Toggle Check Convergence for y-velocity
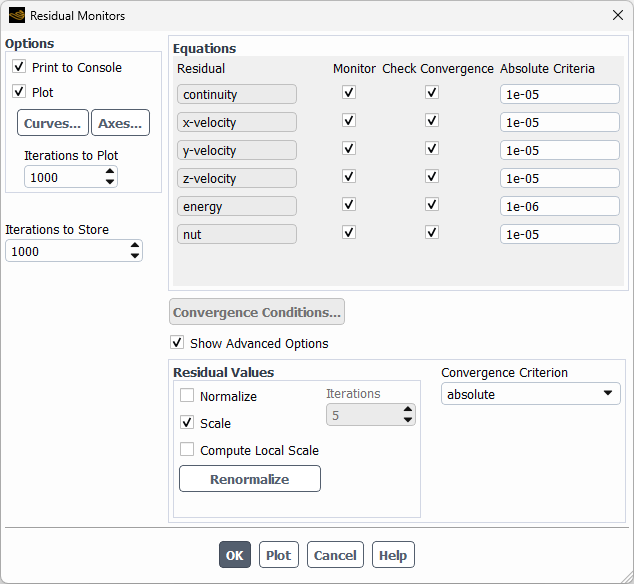The height and width of the screenshot is (584, 634). pyautogui.click(x=432, y=148)
